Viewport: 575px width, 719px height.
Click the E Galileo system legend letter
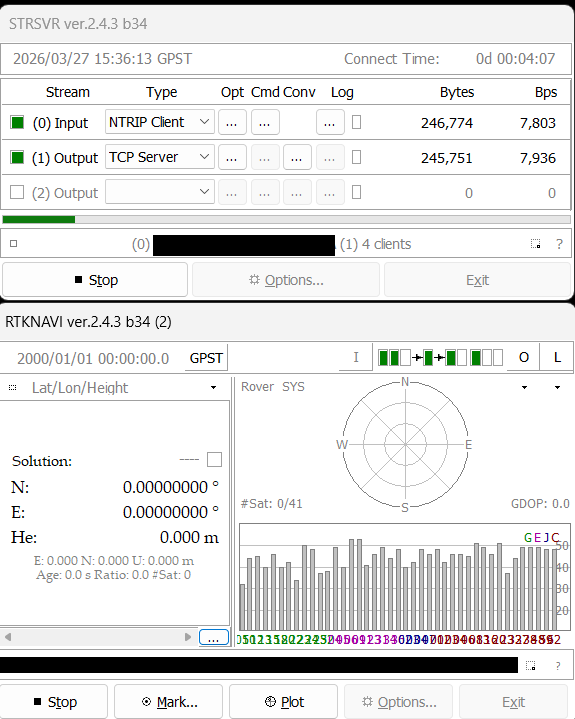[537, 537]
